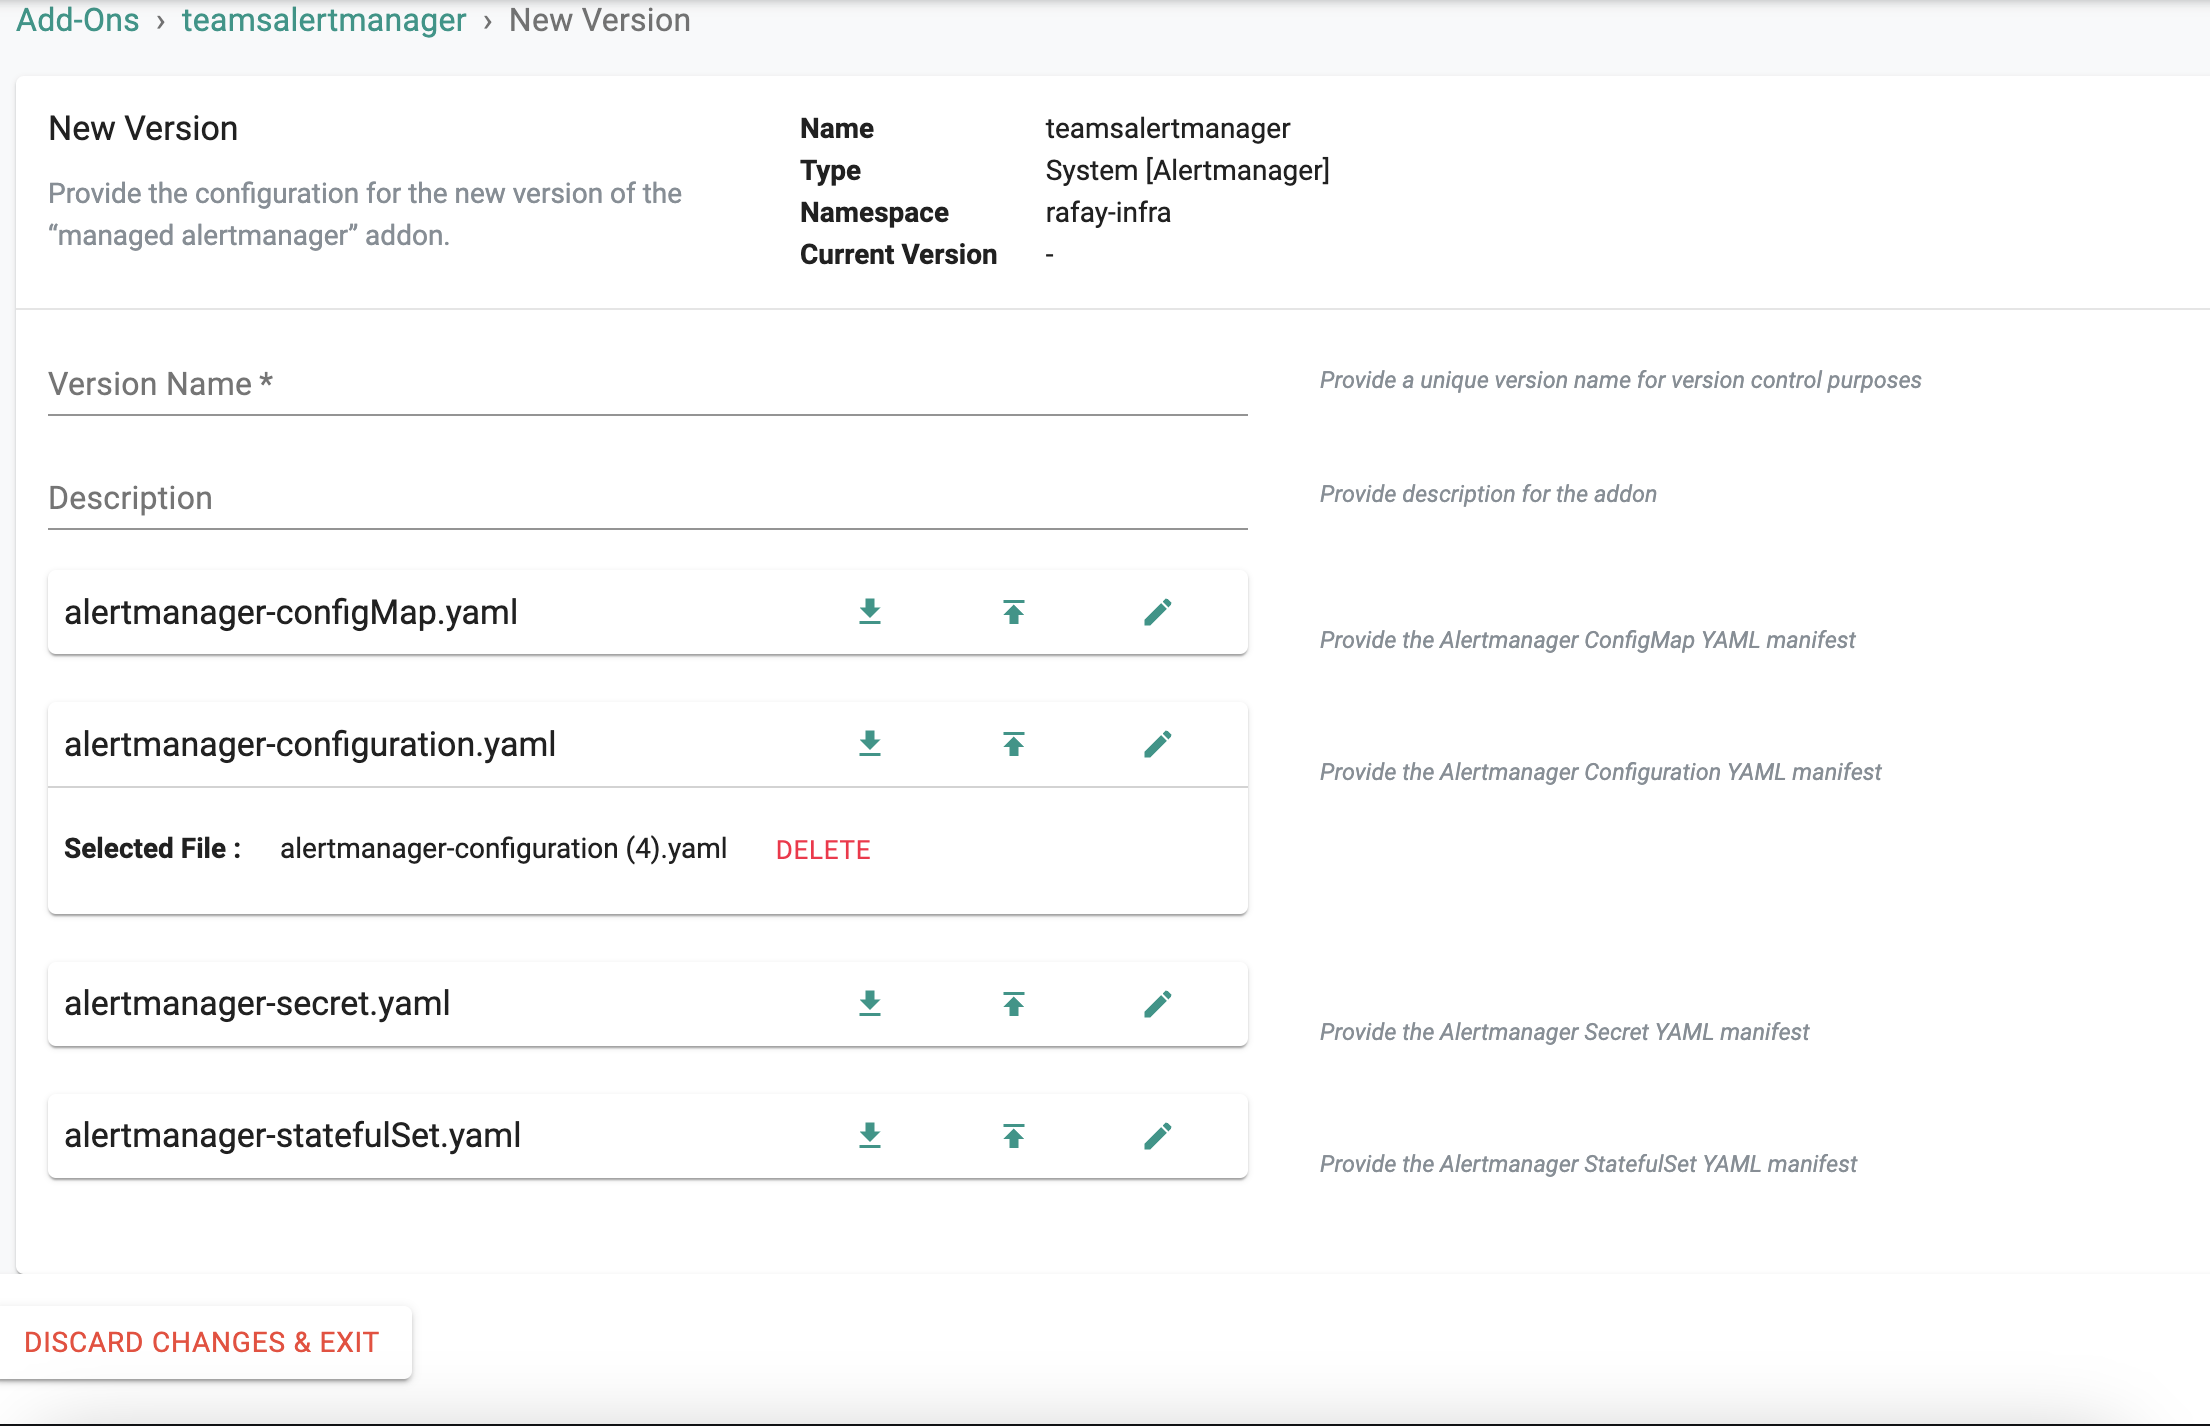Upload file for alertmanager-secret.yaml
The height and width of the screenshot is (1426, 2210).
[x=1014, y=1004]
